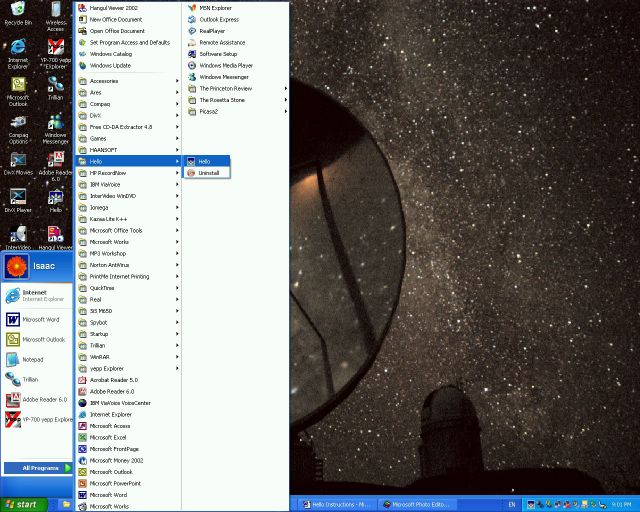Expand the Norton AntiVirus folder
640x512 pixels.
point(128,265)
